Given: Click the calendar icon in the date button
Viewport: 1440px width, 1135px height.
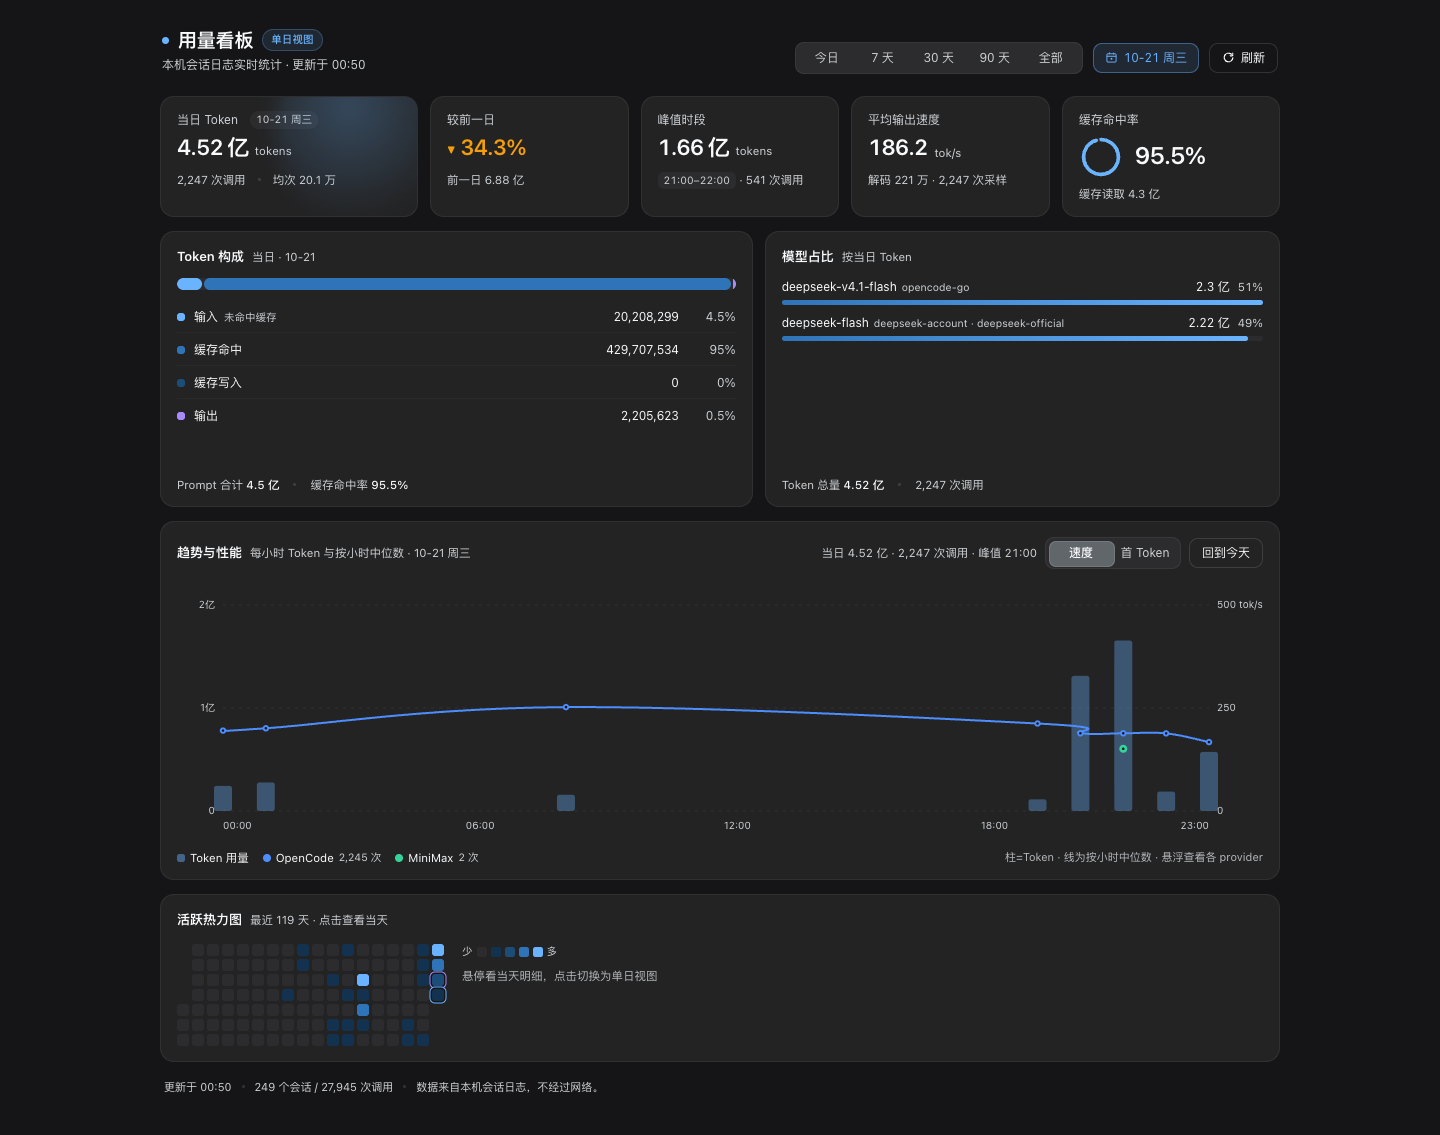Looking at the screenshot, I should pos(1111,58).
